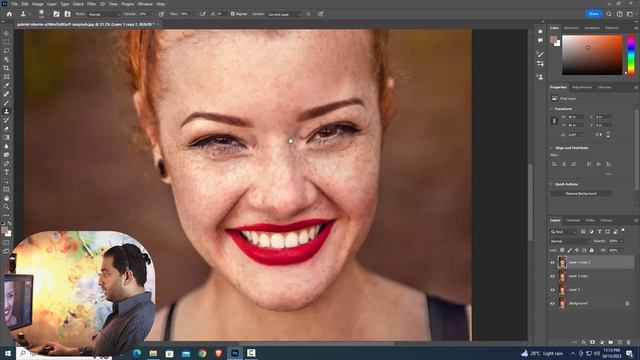Add a layer mask
The height and width of the screenshot is (360, 640).
pos(592,342)
